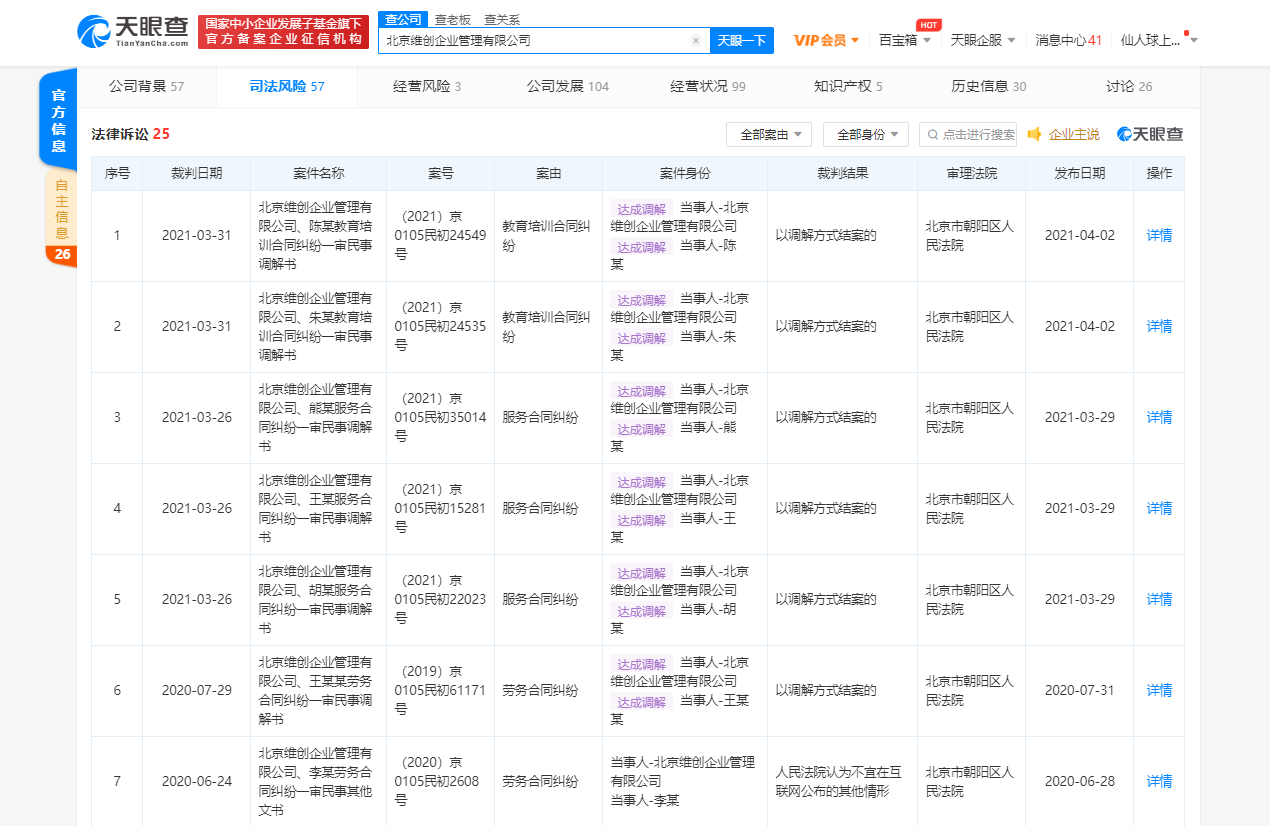The image size is (1270, 826).
Task: Click case number (2021)京0105民初24535号
Action: (x=440, y=326)
